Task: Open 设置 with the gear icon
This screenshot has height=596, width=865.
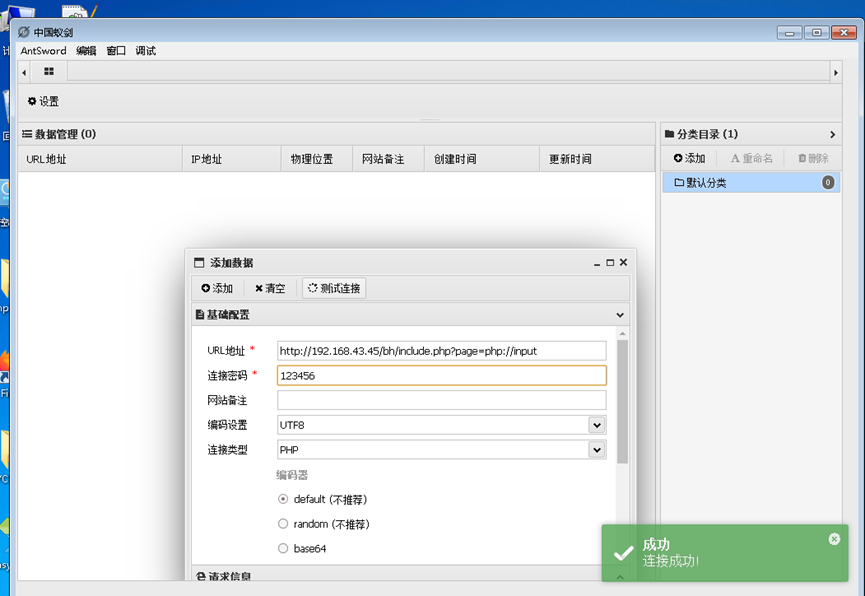Action: click(x=43, y=101)
